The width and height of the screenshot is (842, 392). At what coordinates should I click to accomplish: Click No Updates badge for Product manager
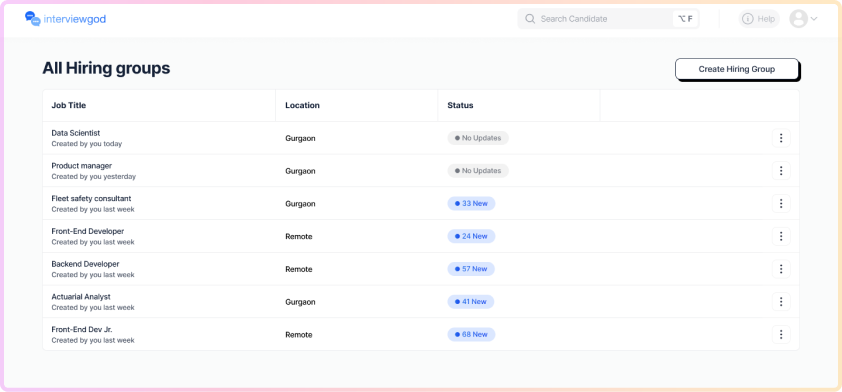click(478, 171)
